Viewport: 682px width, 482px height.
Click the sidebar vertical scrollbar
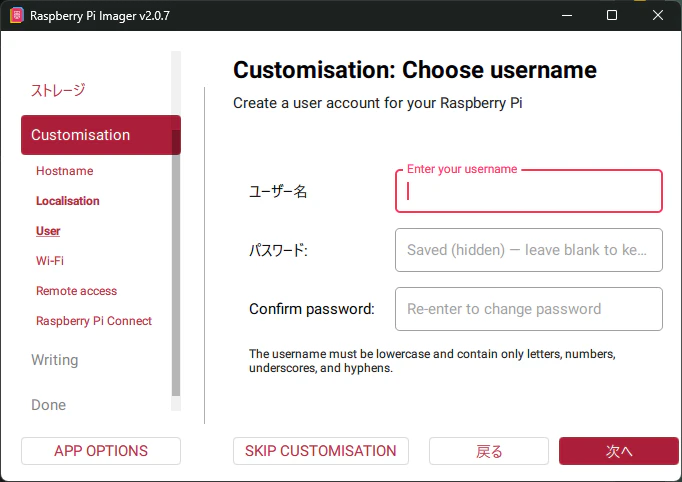tap(176, 263)
